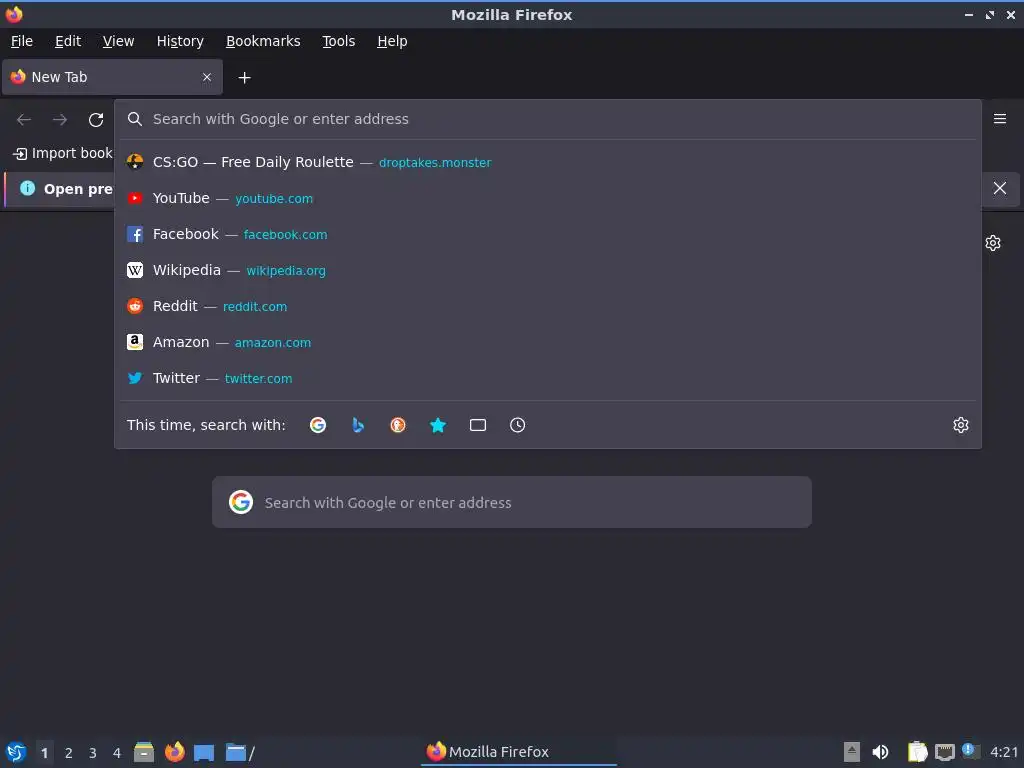Click the Firefox logo in title bar

click(x=14, y=14)
